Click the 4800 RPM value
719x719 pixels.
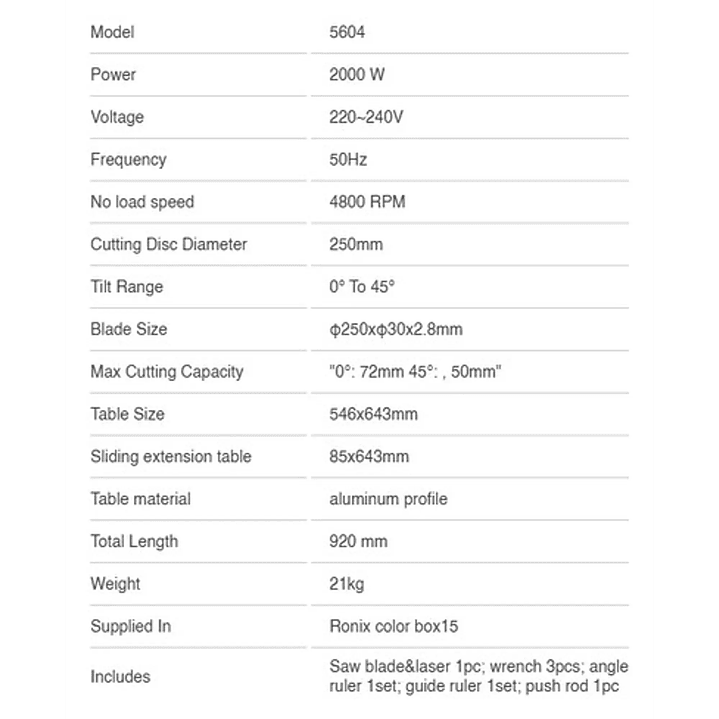[367, 202]
